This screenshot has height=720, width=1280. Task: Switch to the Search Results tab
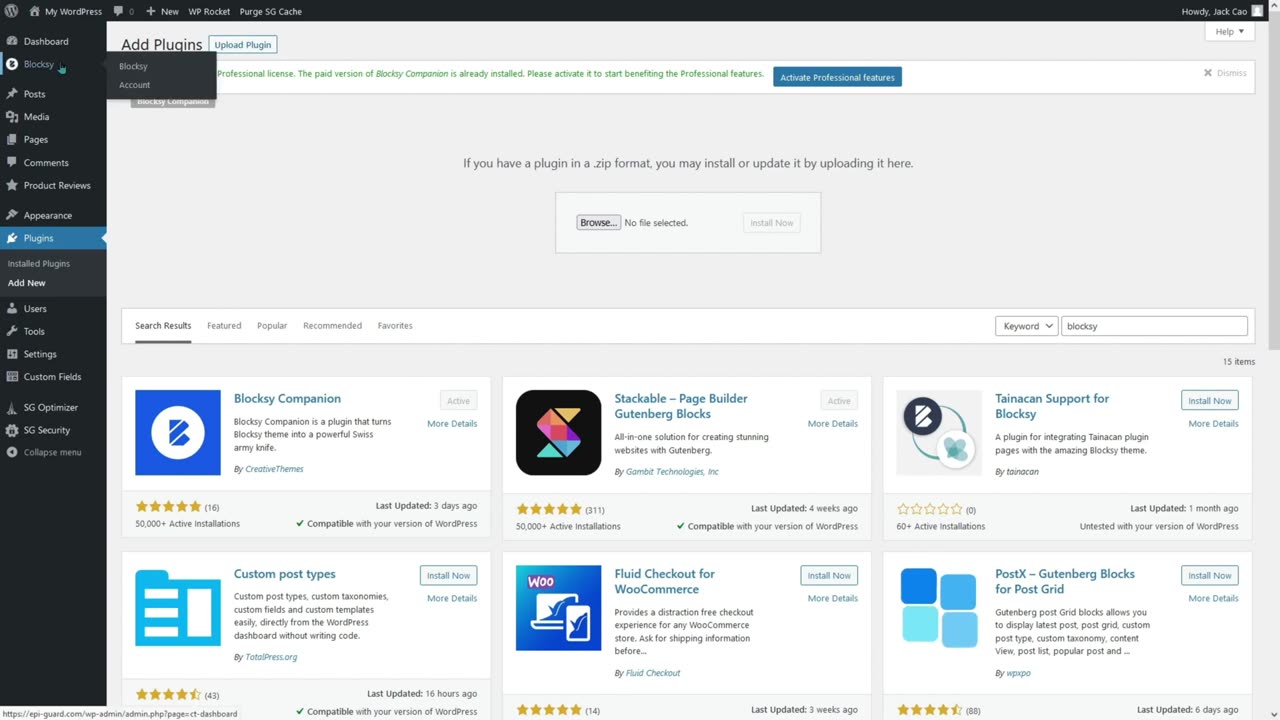(x=163, y=326)
